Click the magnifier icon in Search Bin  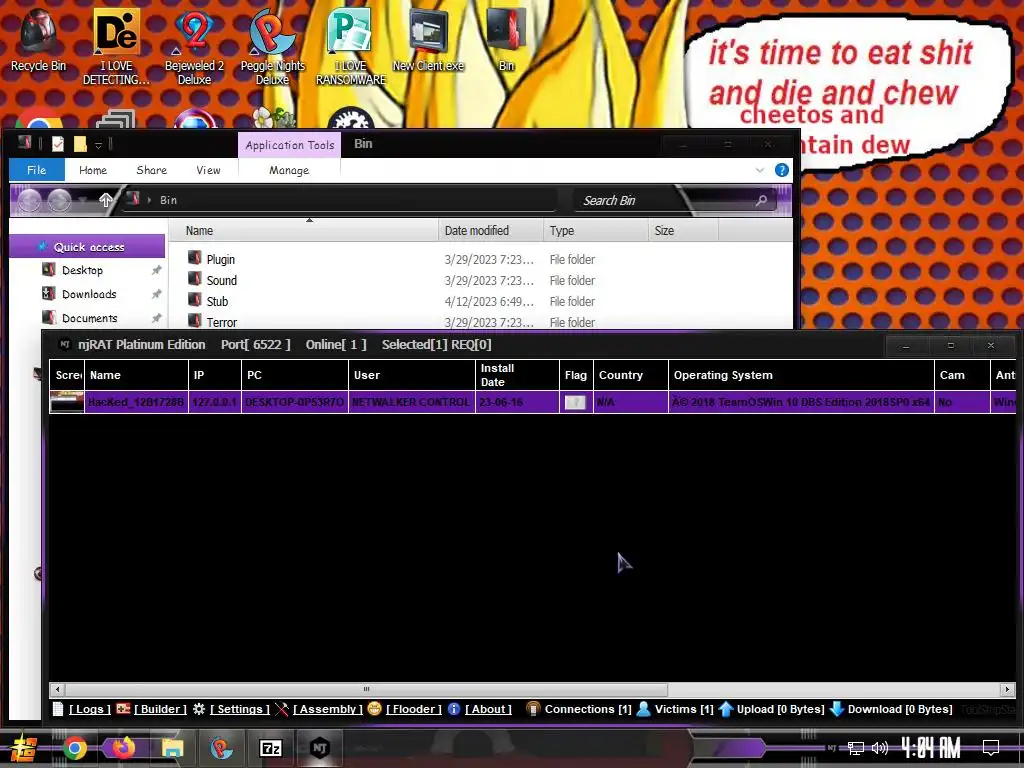[761, 200]
